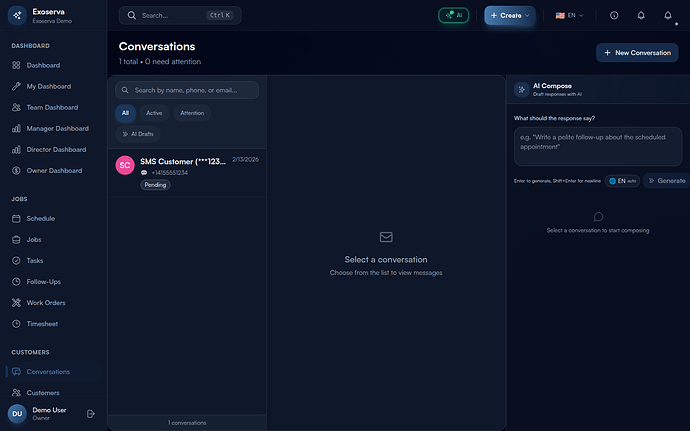Image resolution: width=690 pixels, height=431 pixels.
Task: Enable the AI Drafts filter chip
Action: pyautogui.click(x=137, y=133)
